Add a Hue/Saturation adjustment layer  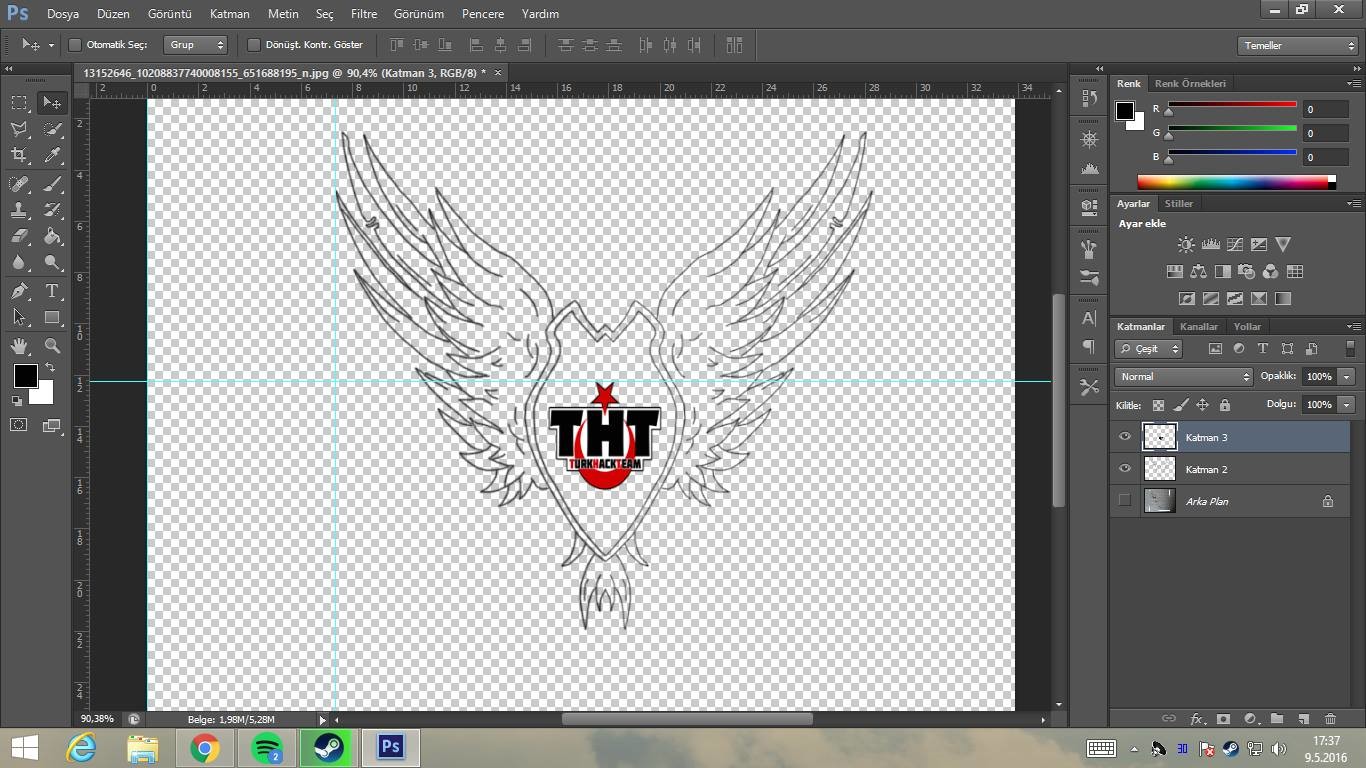(1175, 271)
